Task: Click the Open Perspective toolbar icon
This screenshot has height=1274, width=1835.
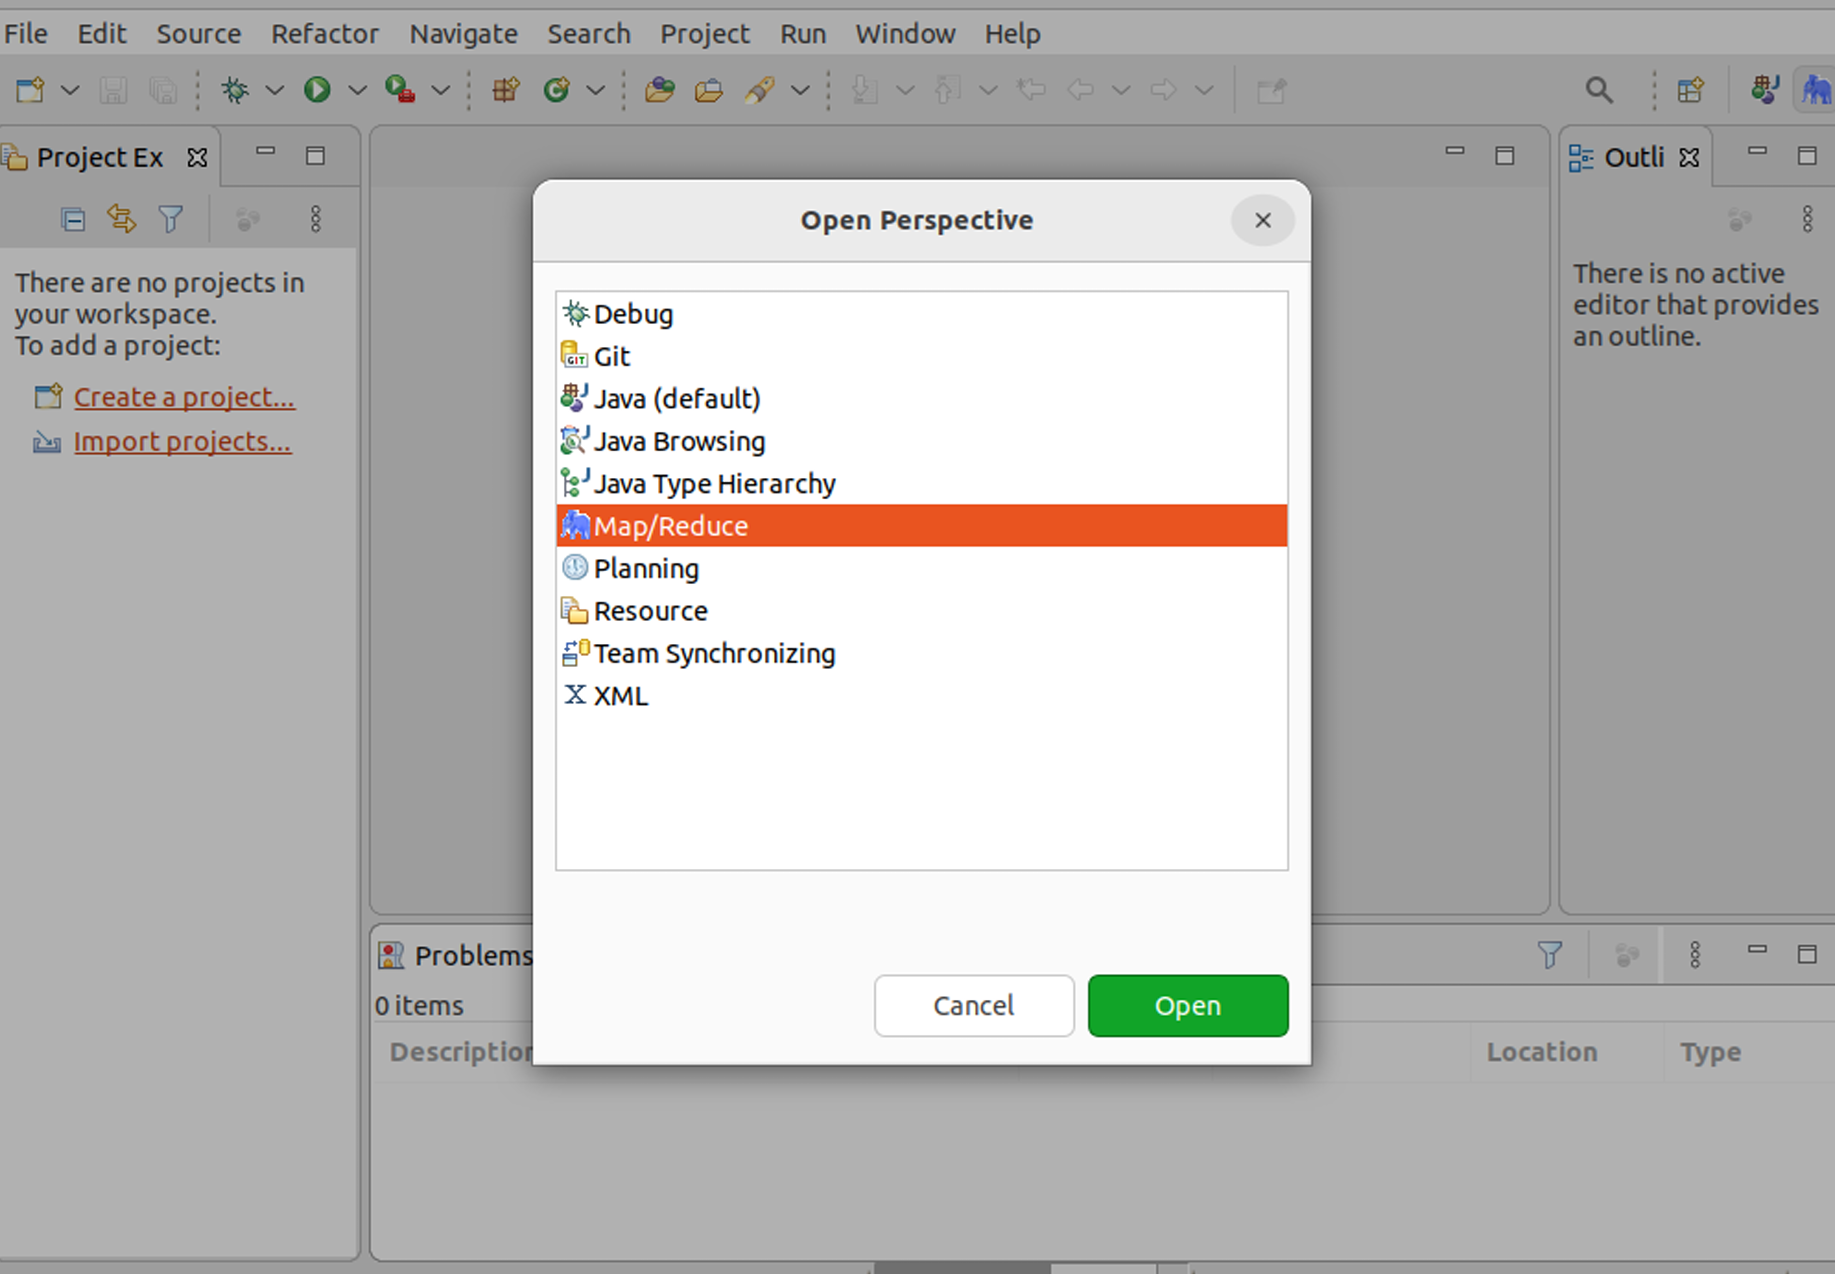Action: coord(1691,90)
